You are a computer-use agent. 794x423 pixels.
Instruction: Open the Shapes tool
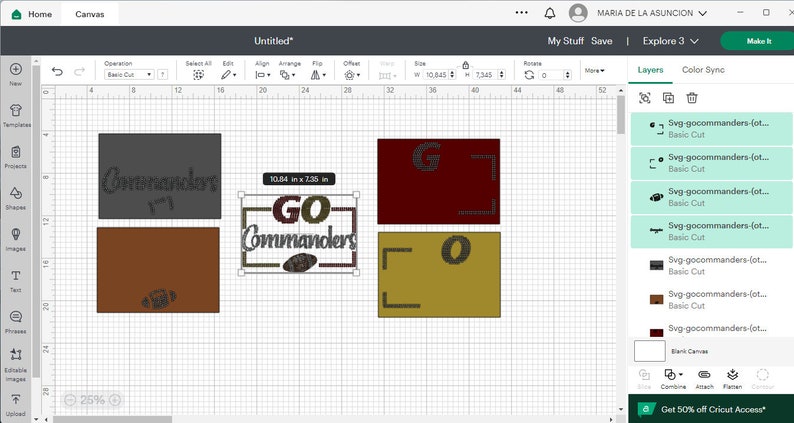pos(16,198)
